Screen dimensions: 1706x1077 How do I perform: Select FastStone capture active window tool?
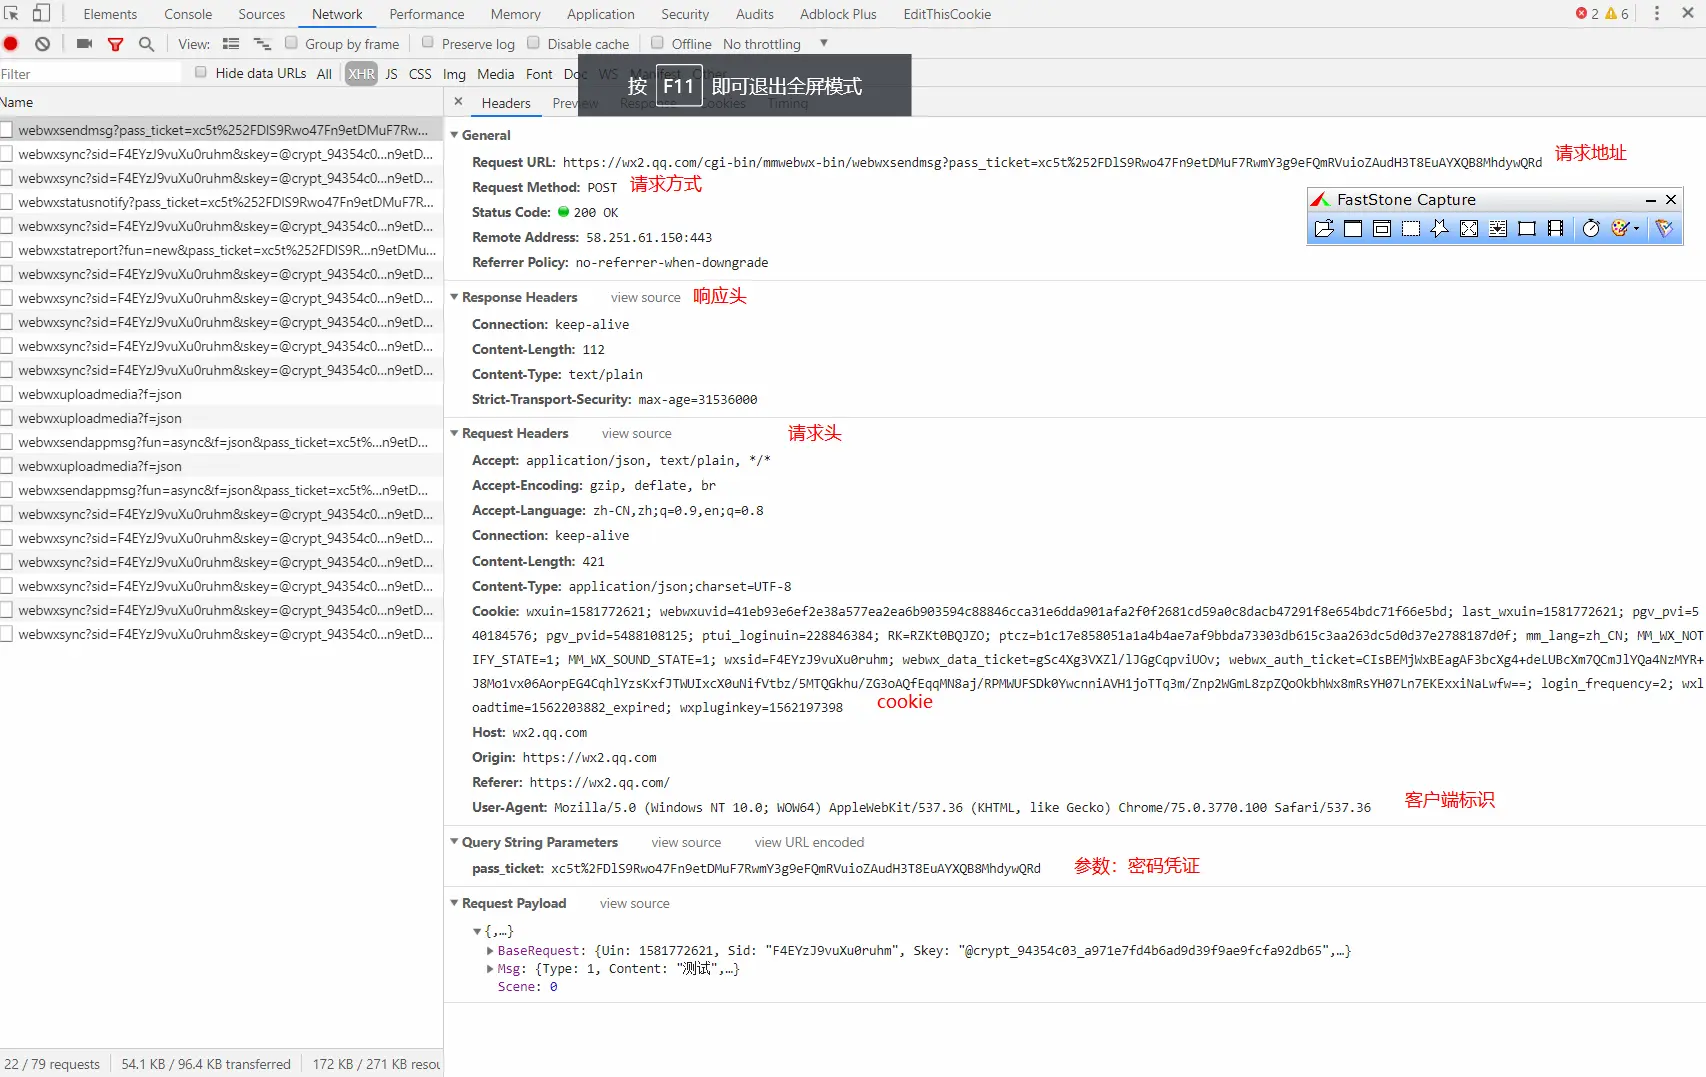pyautogui.click(x=1353, y=229)
